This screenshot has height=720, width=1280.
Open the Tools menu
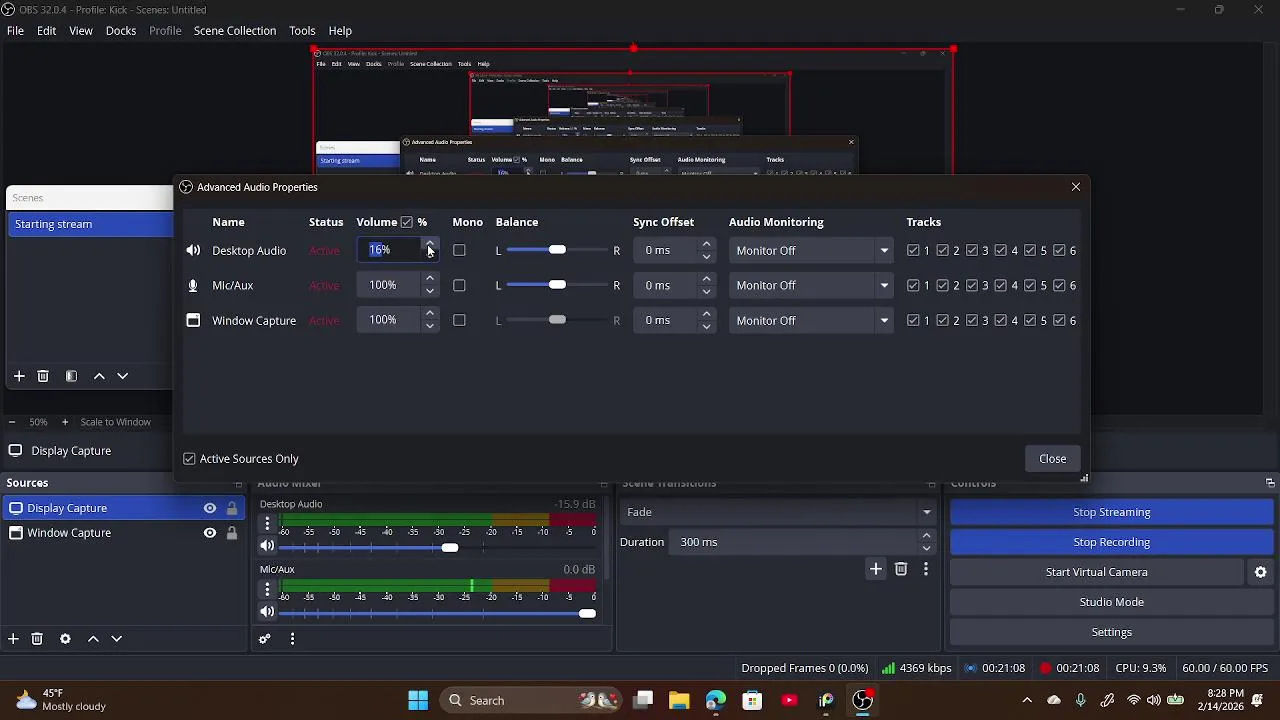pyautogui.click(x=302, y=31)
